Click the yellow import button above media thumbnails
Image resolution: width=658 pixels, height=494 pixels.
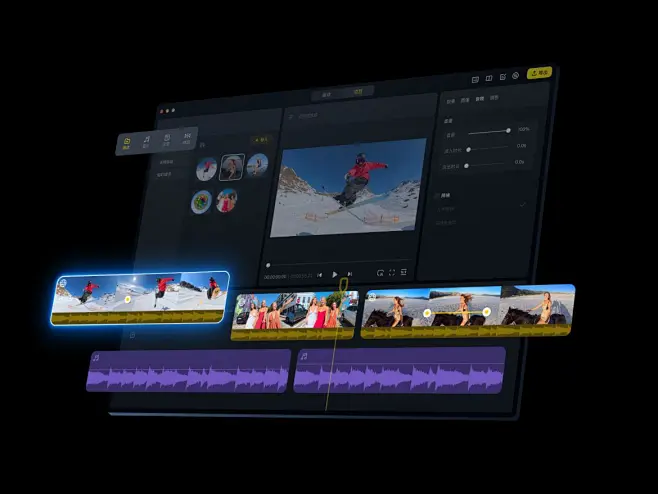[260, 140]
